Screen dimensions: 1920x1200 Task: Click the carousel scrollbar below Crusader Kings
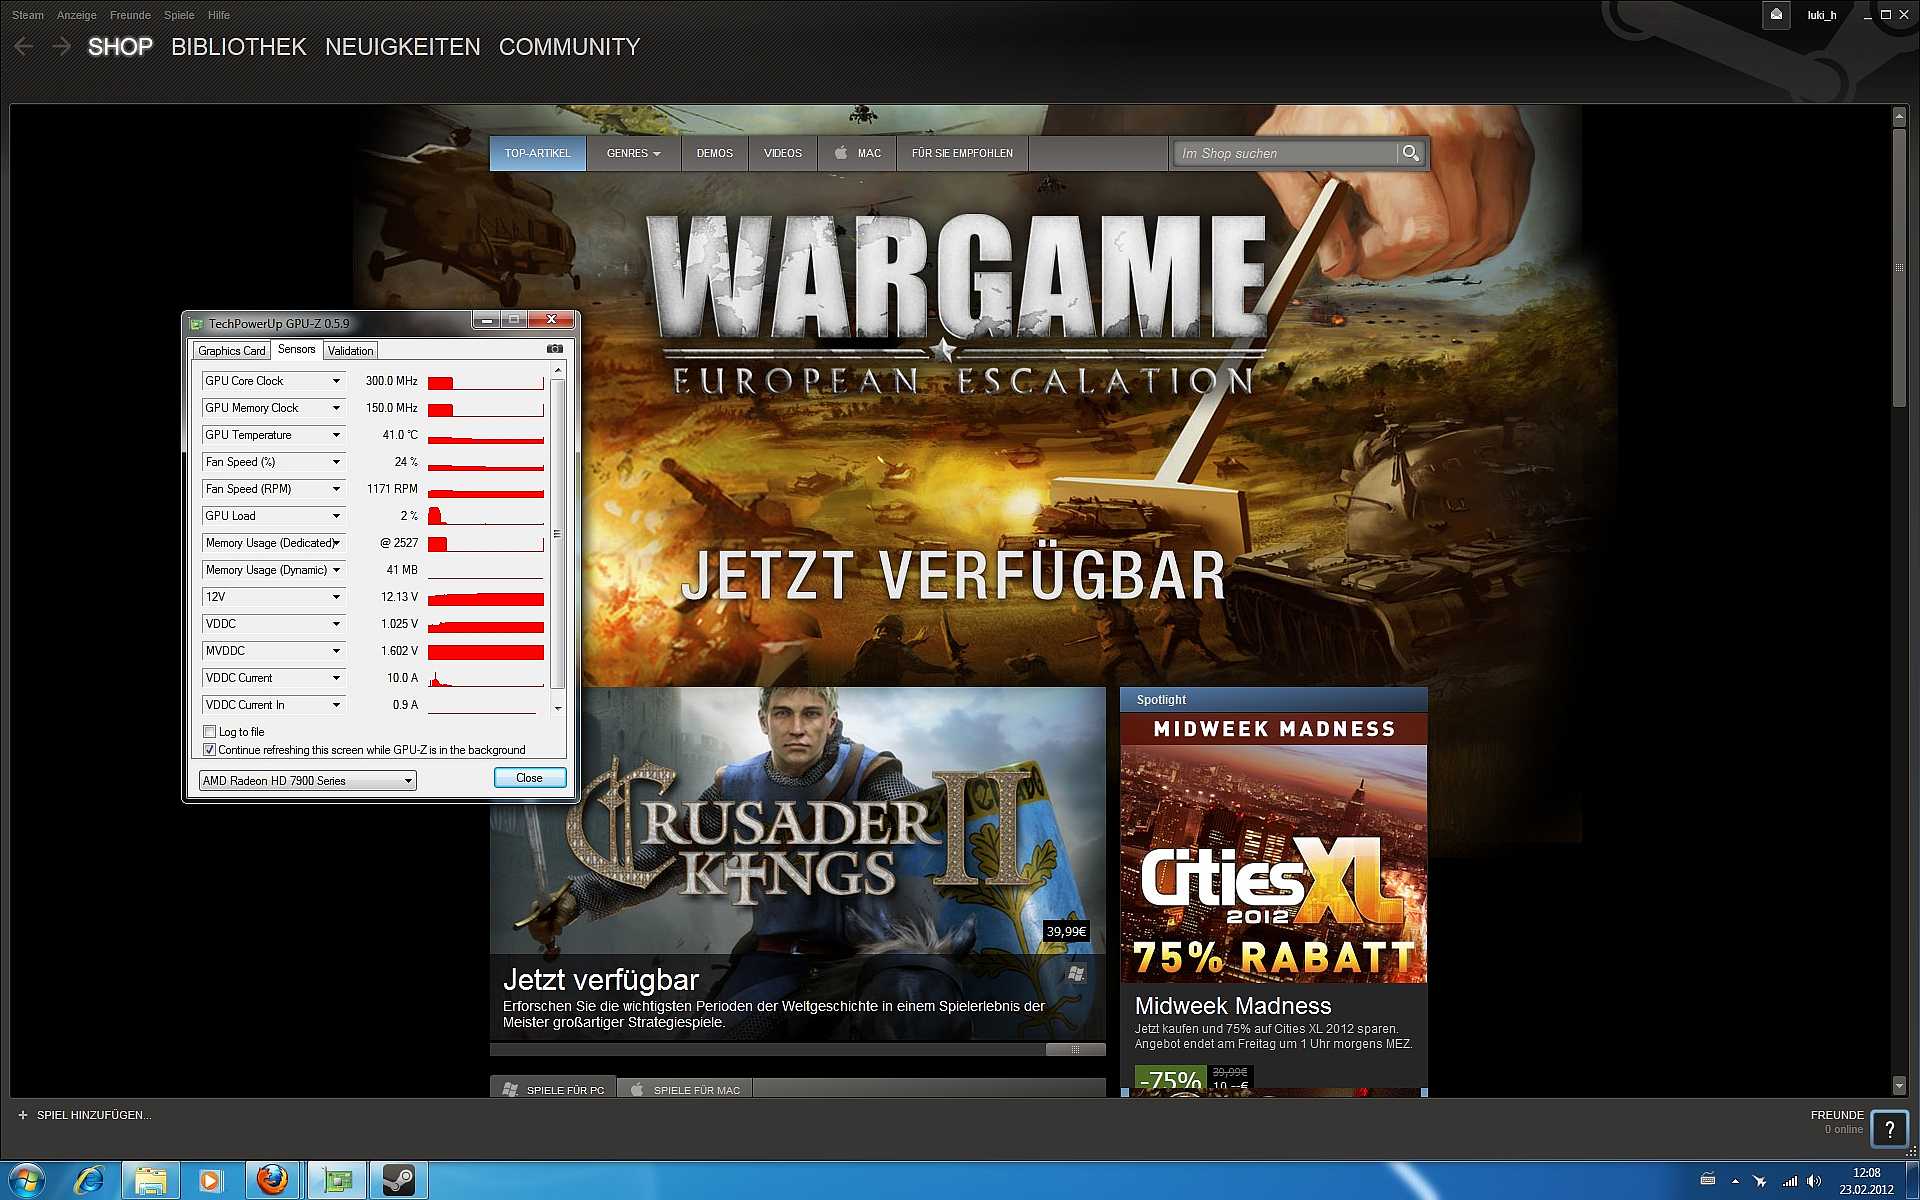(1075, 1050)
